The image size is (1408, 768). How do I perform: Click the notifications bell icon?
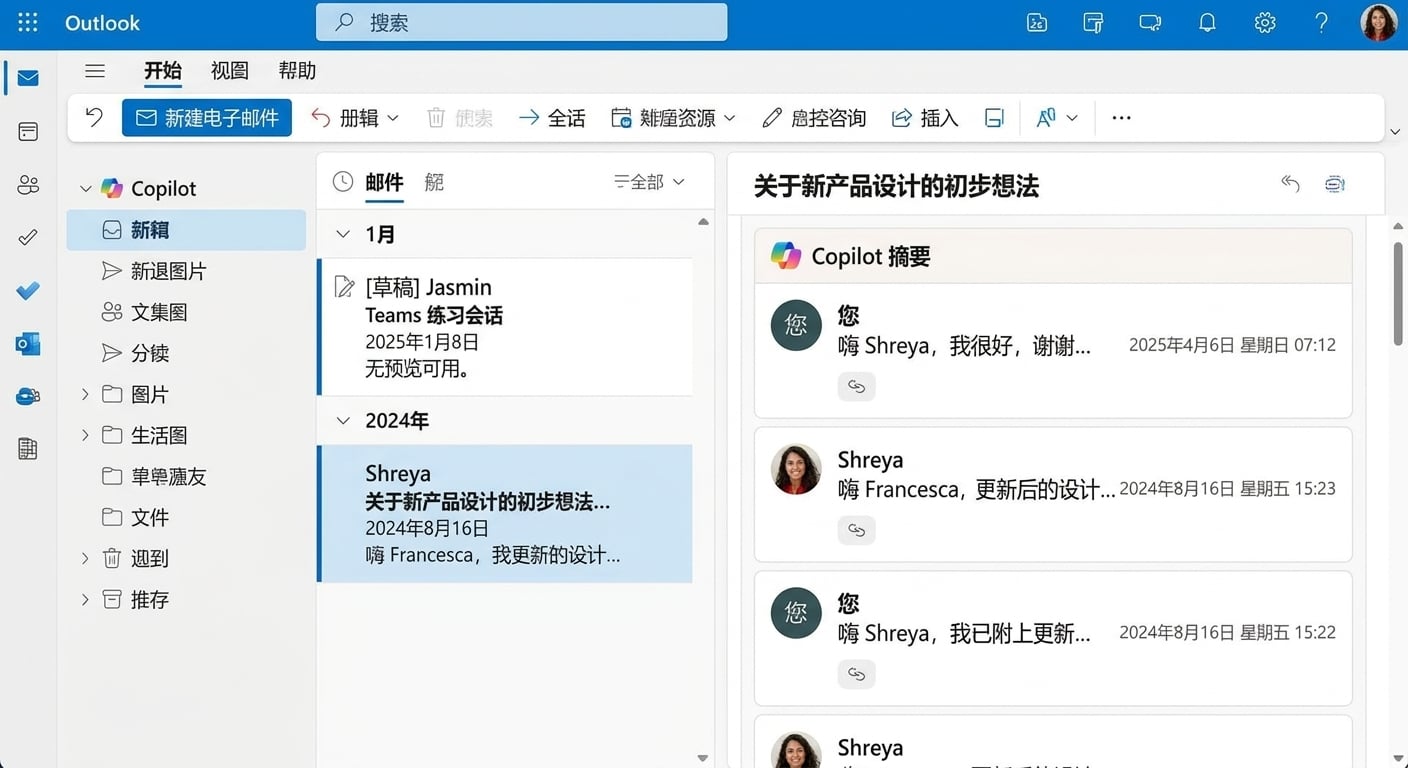(x=1208, y=23)
